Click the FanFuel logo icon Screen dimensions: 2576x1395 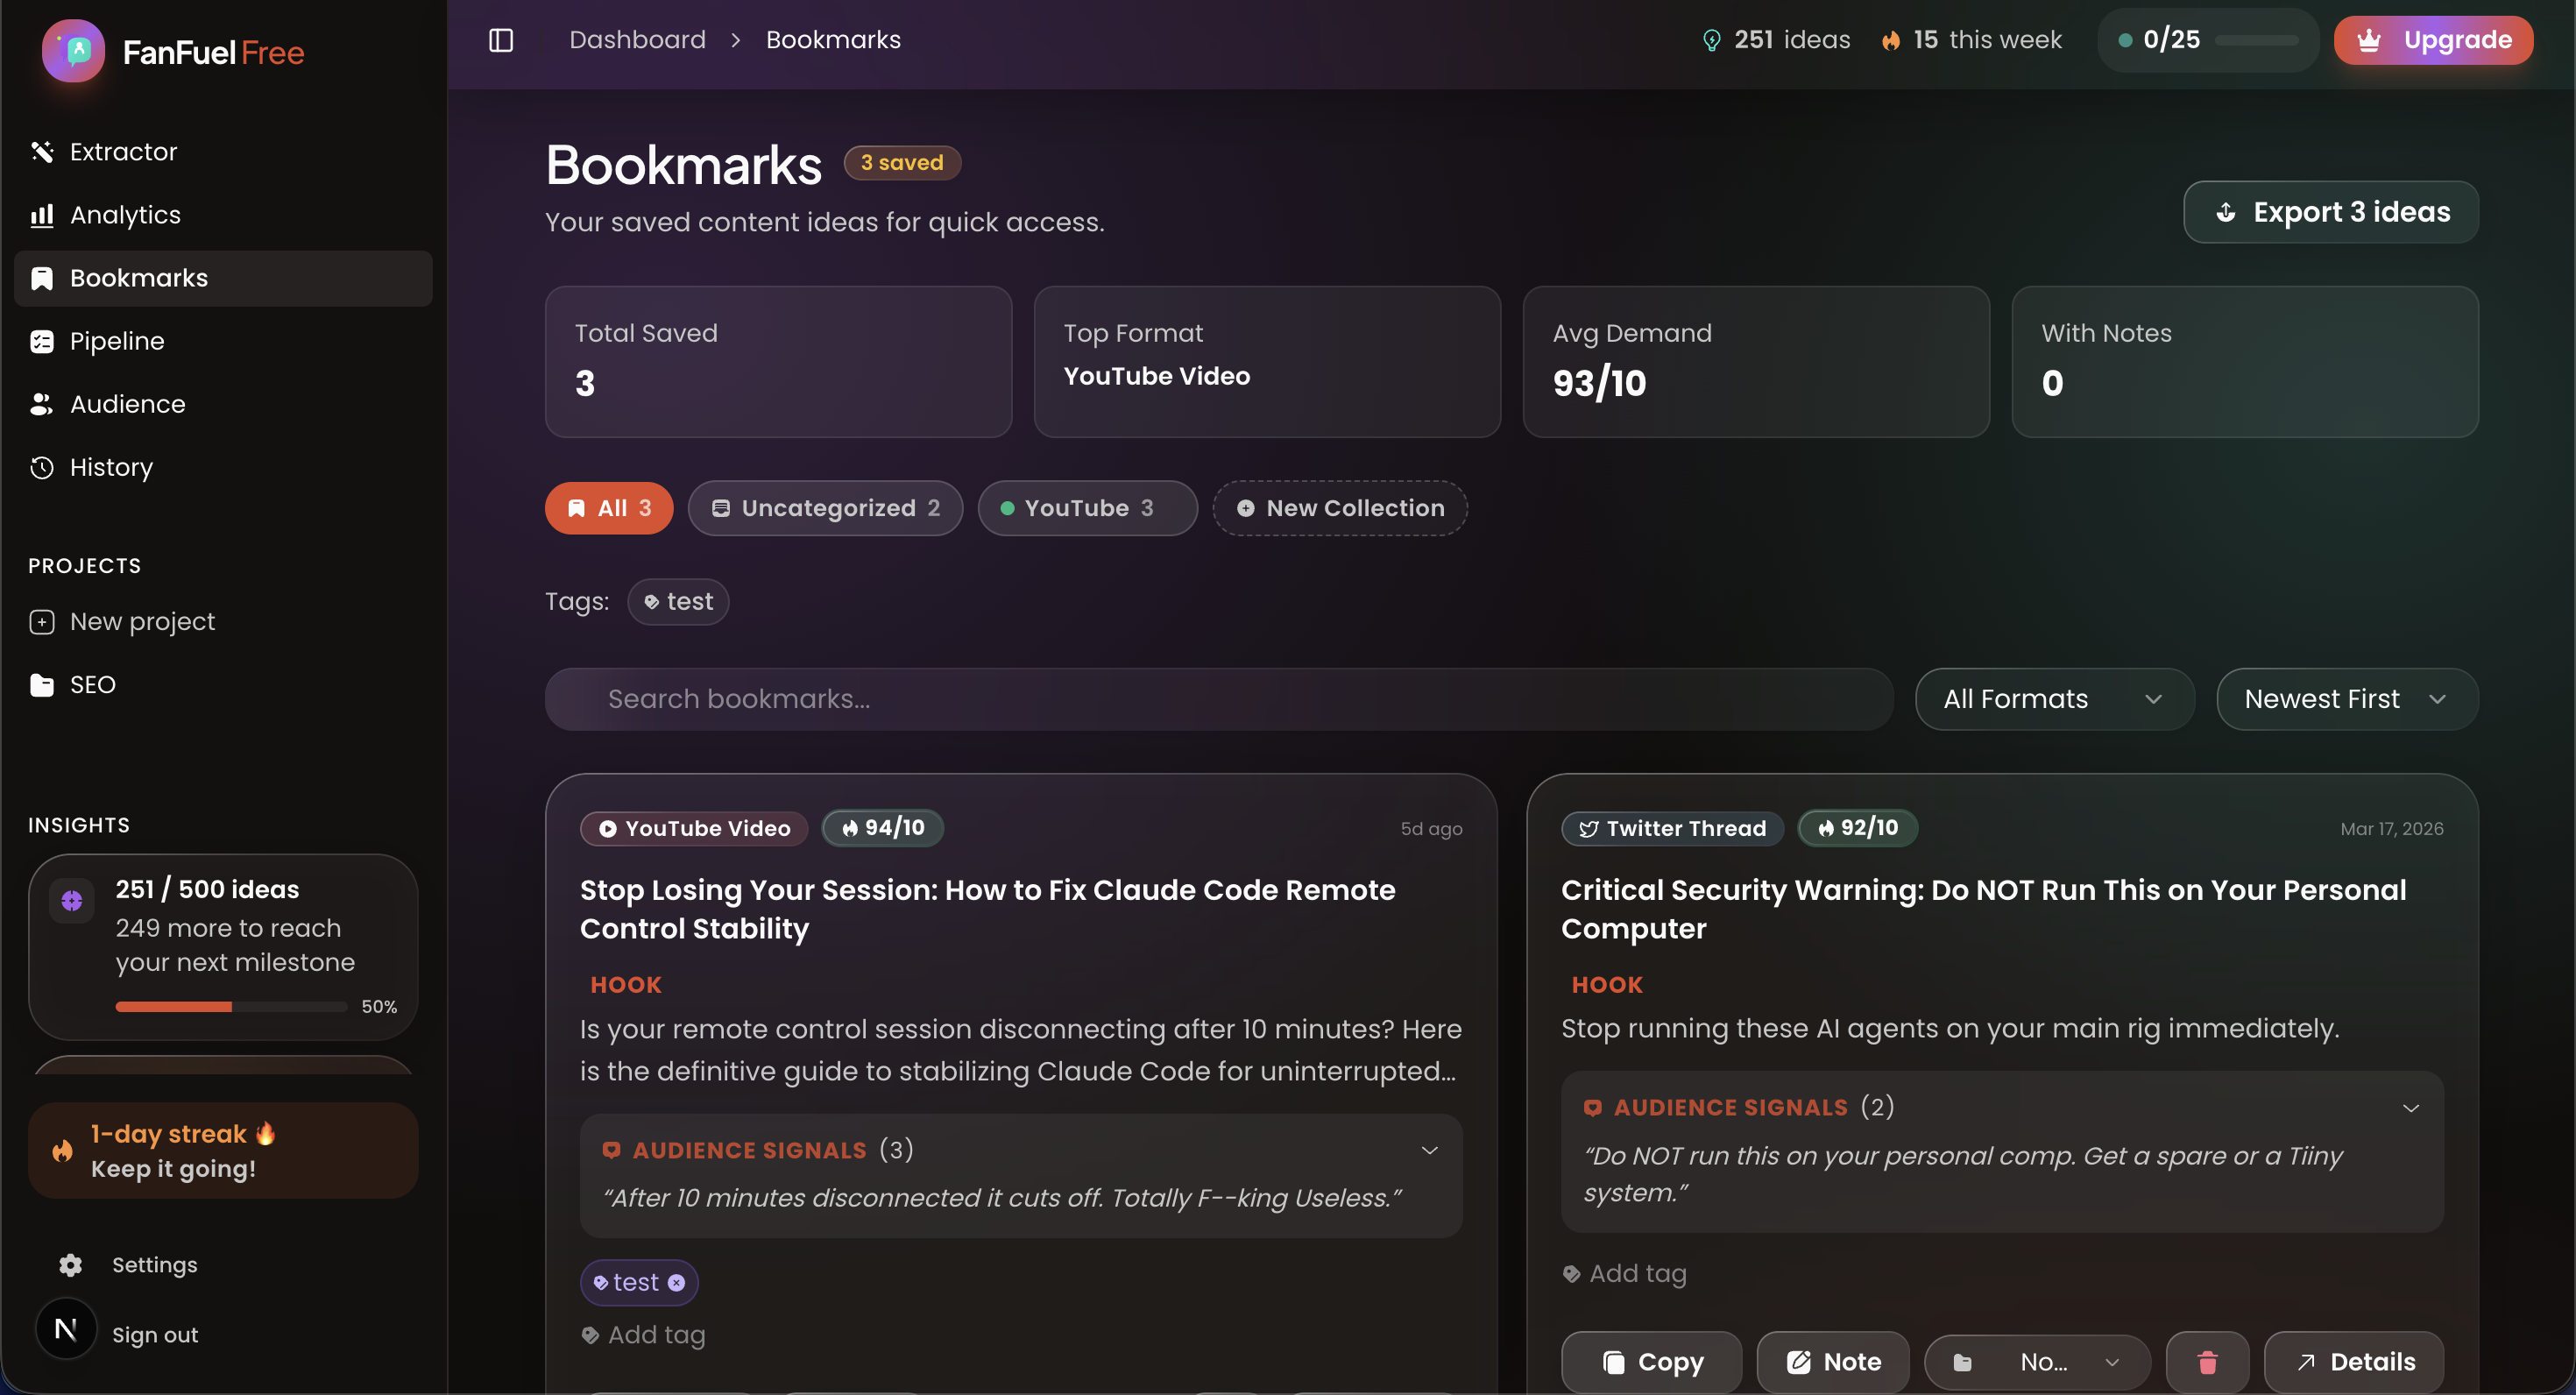pyautogui.click(x=73, y=51)
